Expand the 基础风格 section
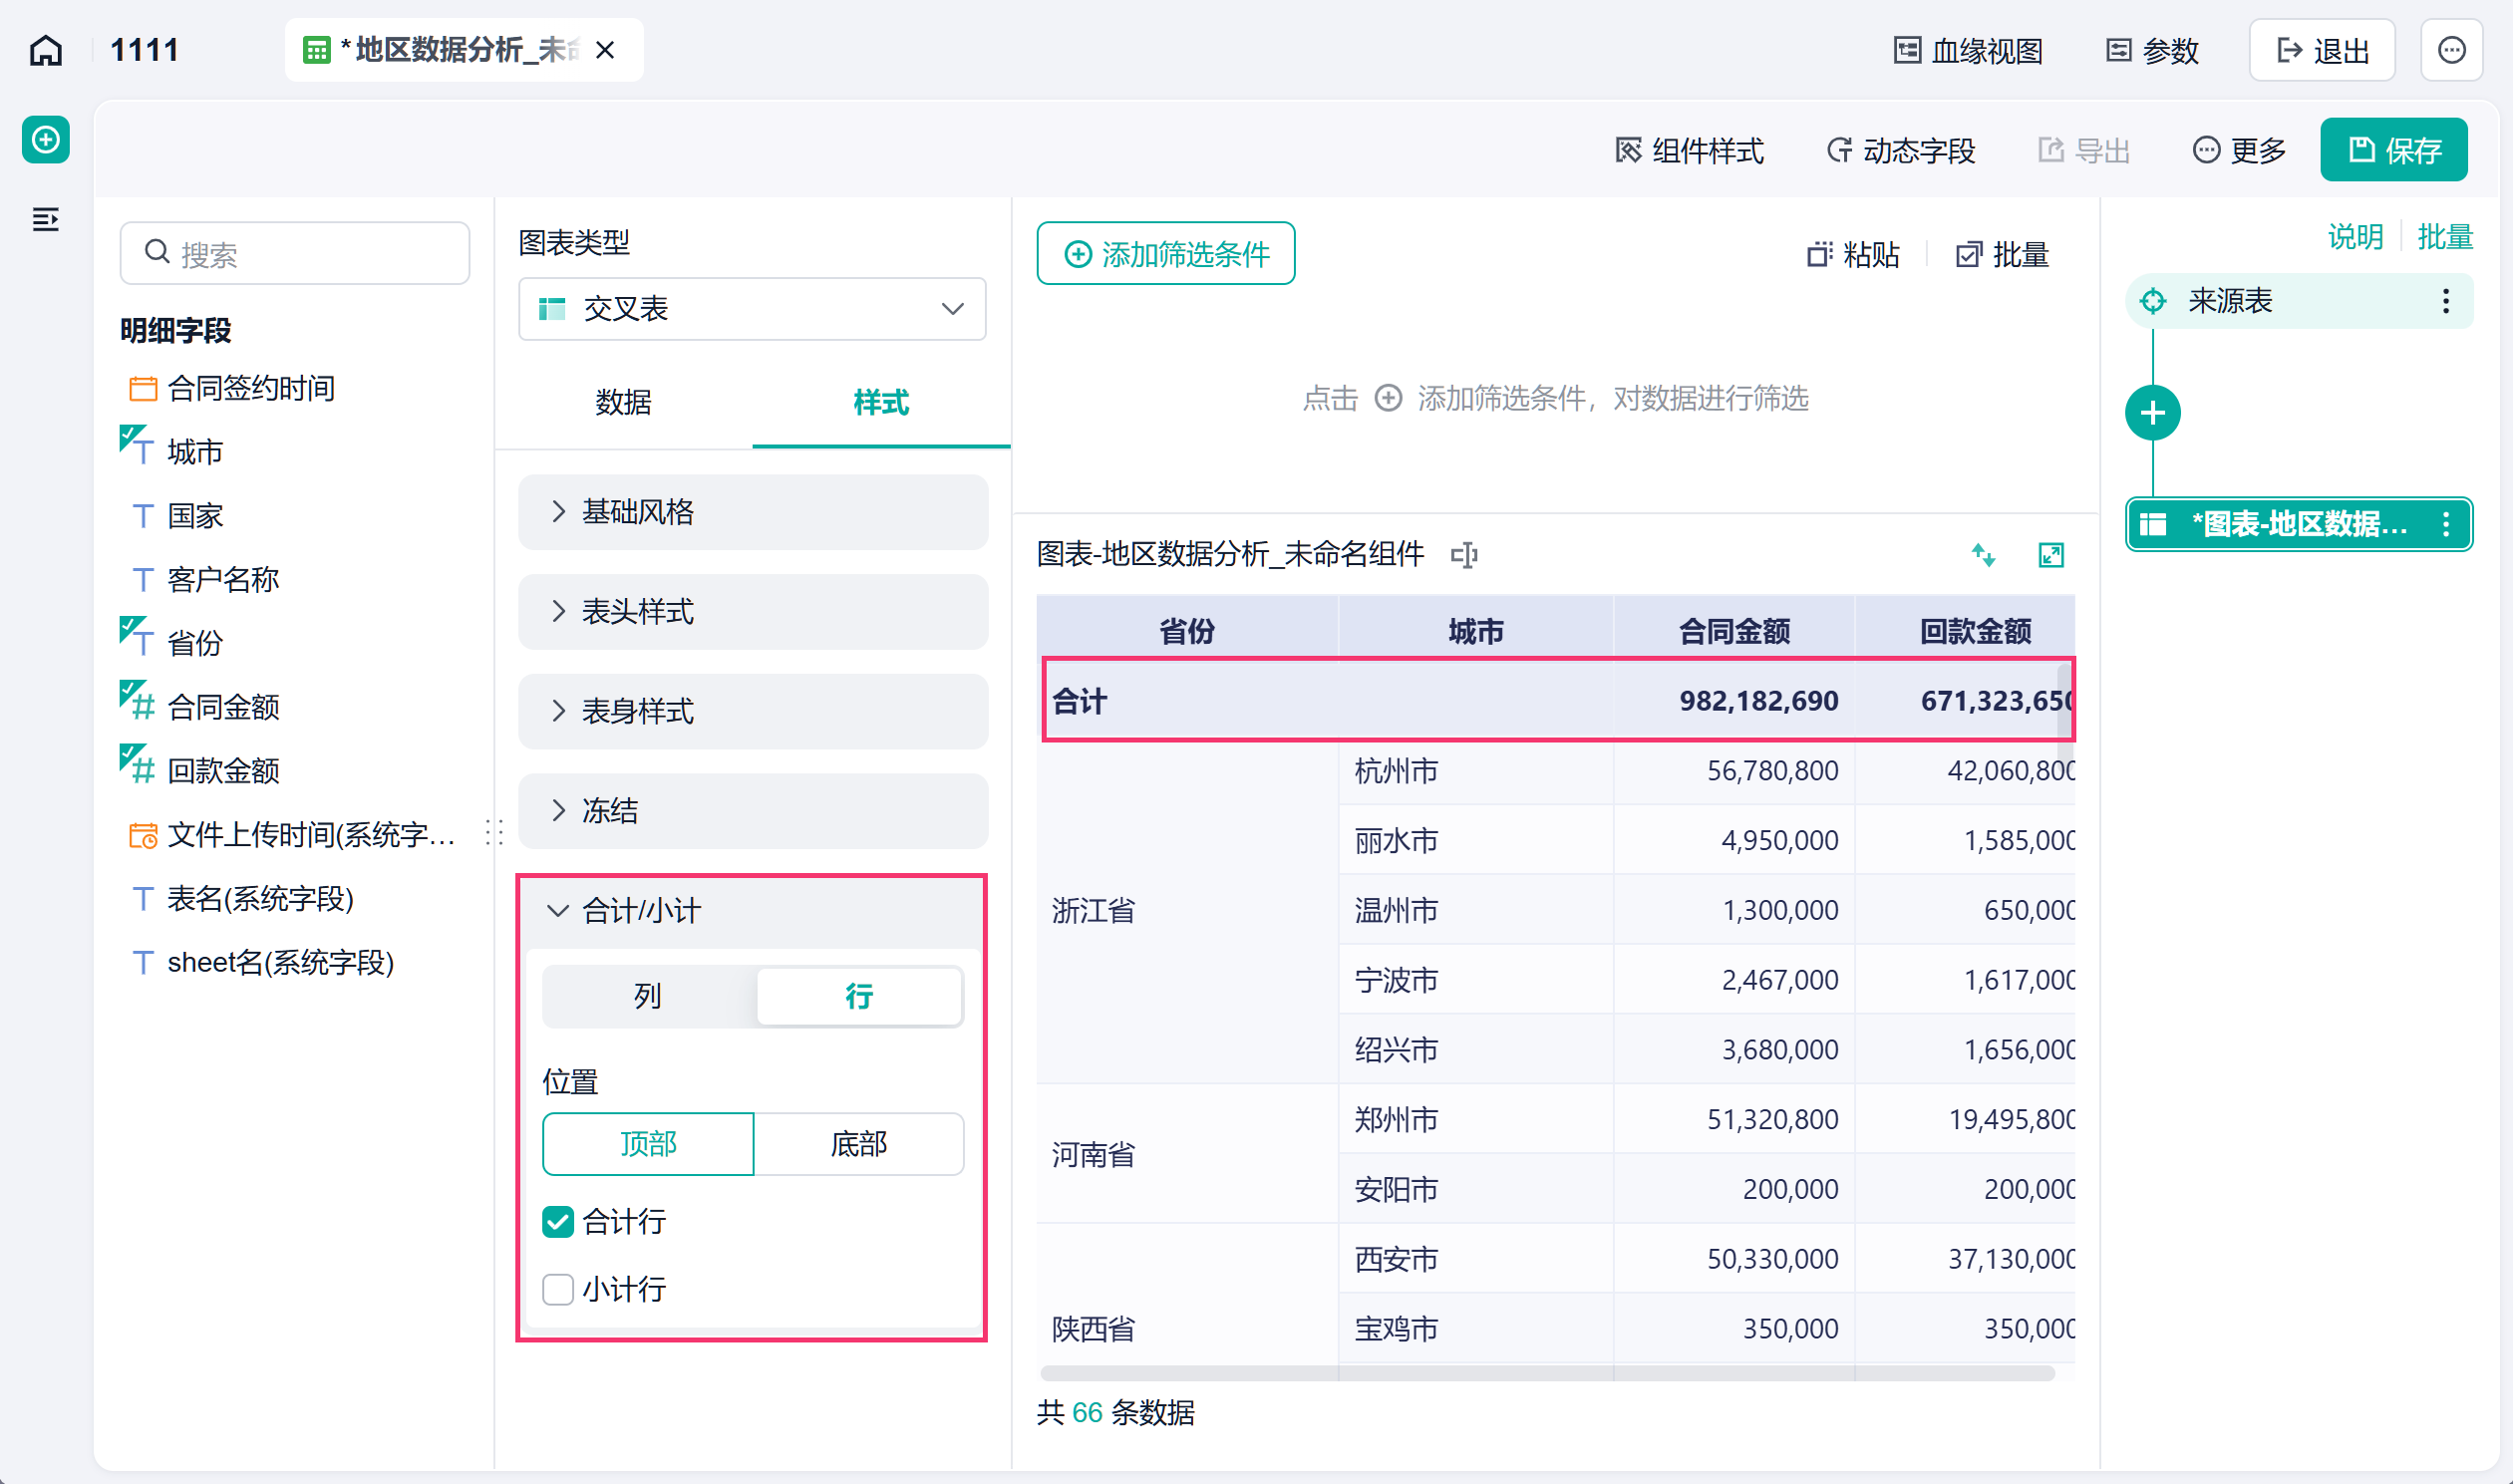Screen dimensions: 2513x1484 coord(753,512)
